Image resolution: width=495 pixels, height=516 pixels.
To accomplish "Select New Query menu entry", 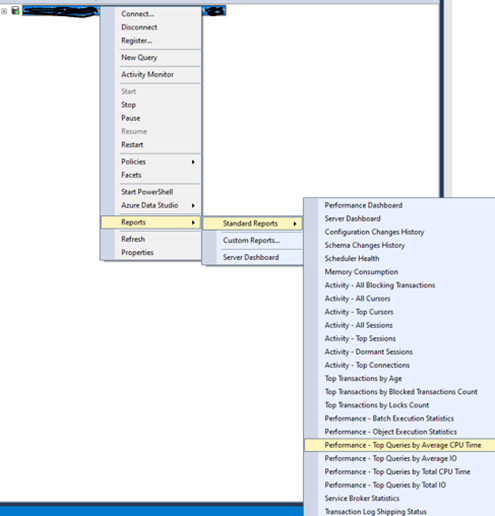I will pyautogui.click(x=139, y=58).
